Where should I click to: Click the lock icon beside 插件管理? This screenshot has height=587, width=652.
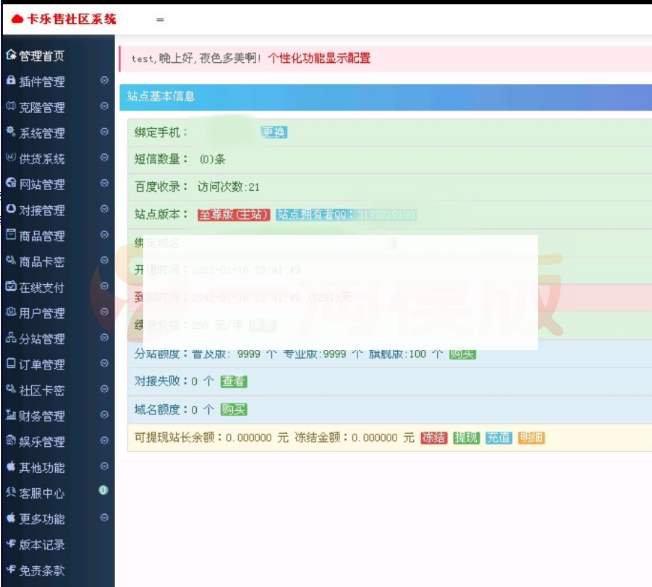(x=10, y=81)
